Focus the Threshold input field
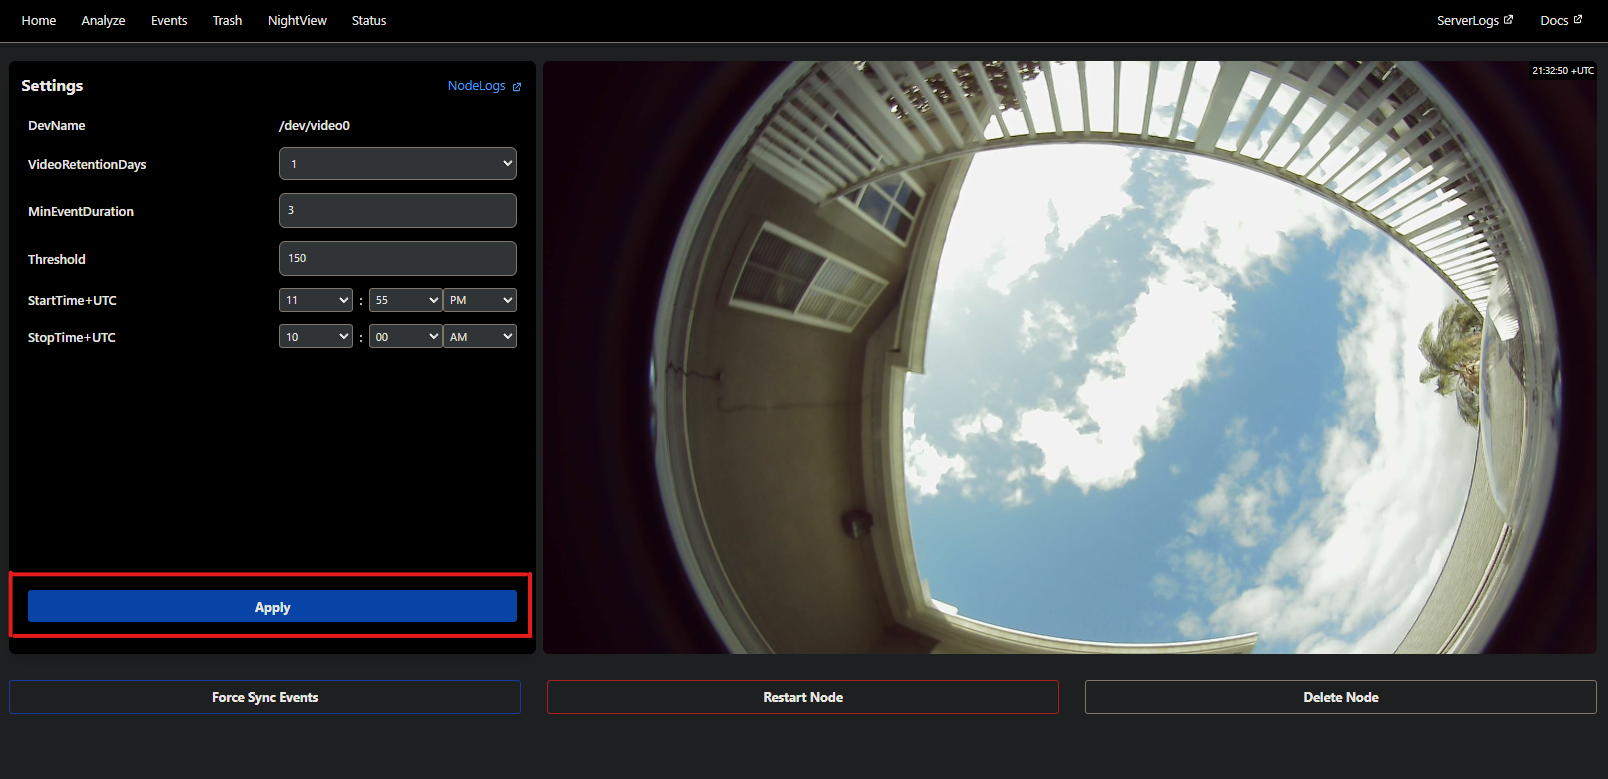The height and width of the screenshot is (779, 1608). (x=397, y=258)
